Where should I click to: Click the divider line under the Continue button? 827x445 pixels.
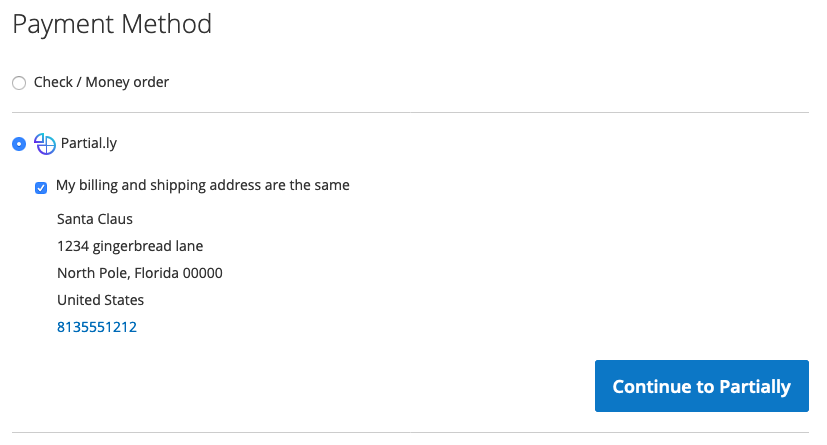click(410, 433)
